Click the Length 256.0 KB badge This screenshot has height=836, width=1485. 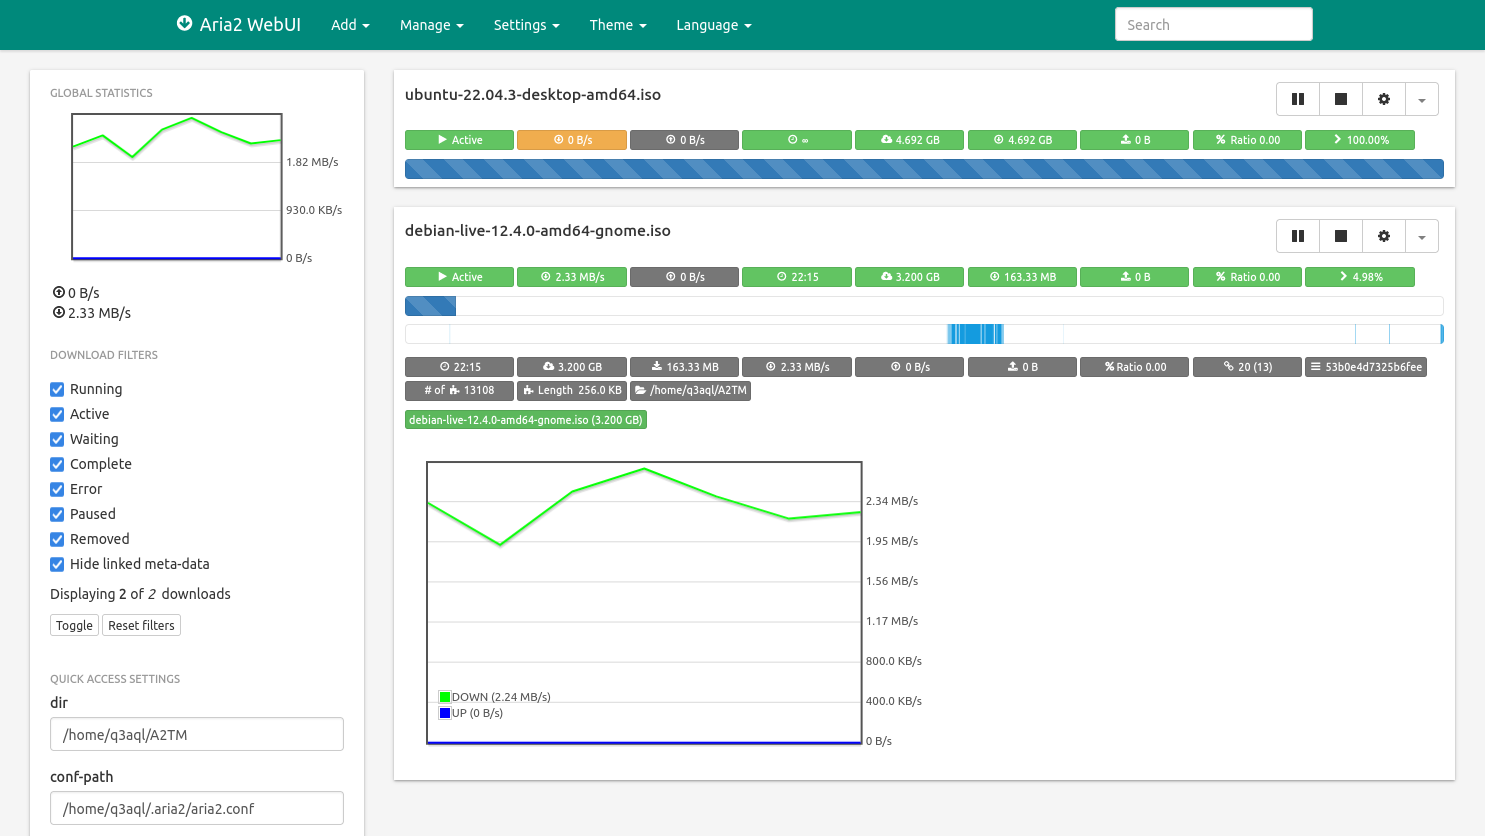click(572, 390)
